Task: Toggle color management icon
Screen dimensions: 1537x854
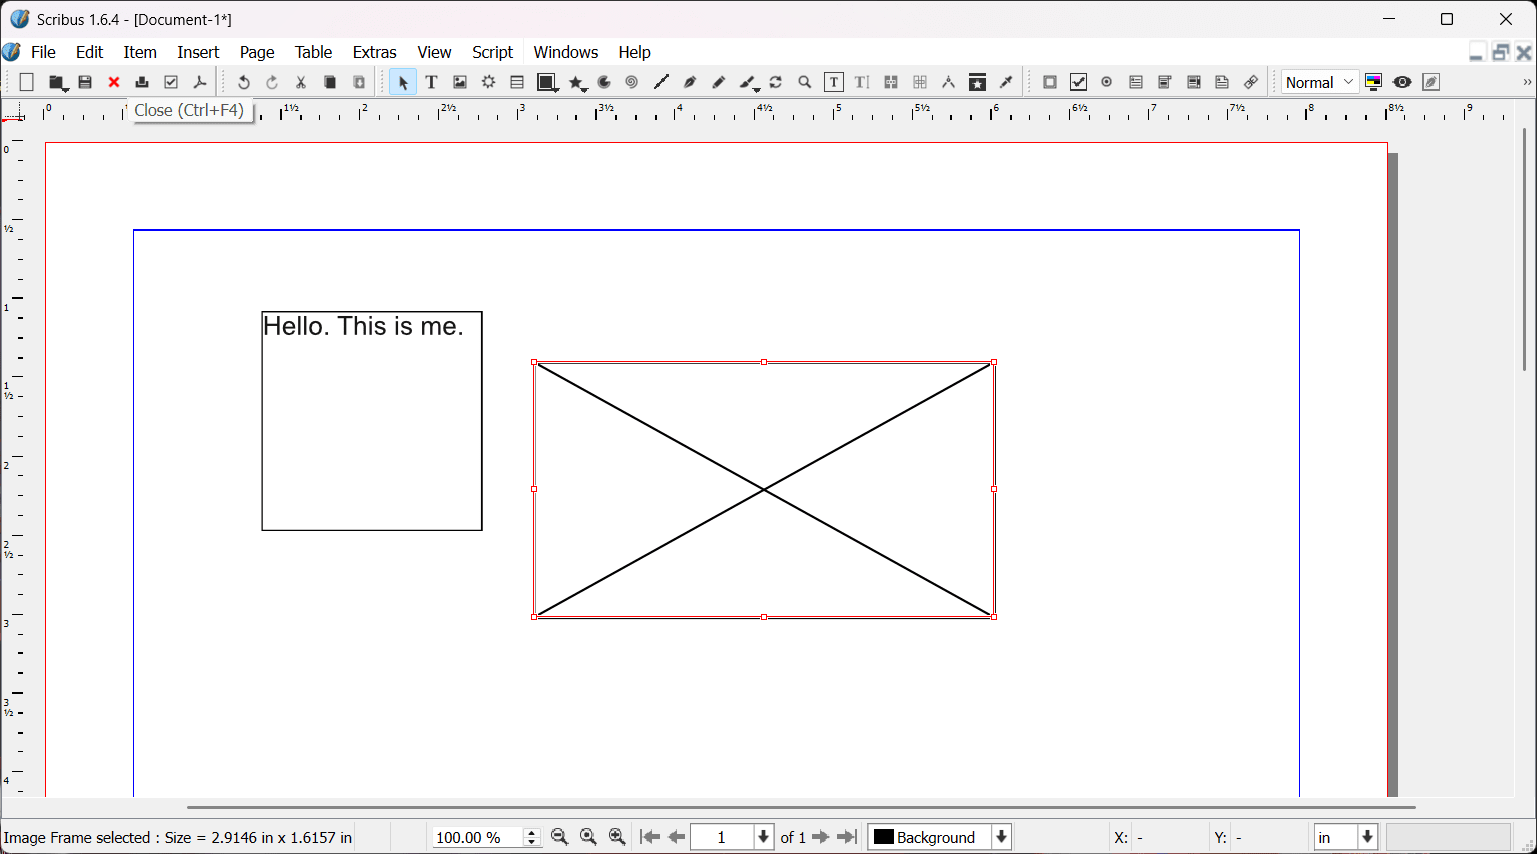Action: pos(1374,83)
